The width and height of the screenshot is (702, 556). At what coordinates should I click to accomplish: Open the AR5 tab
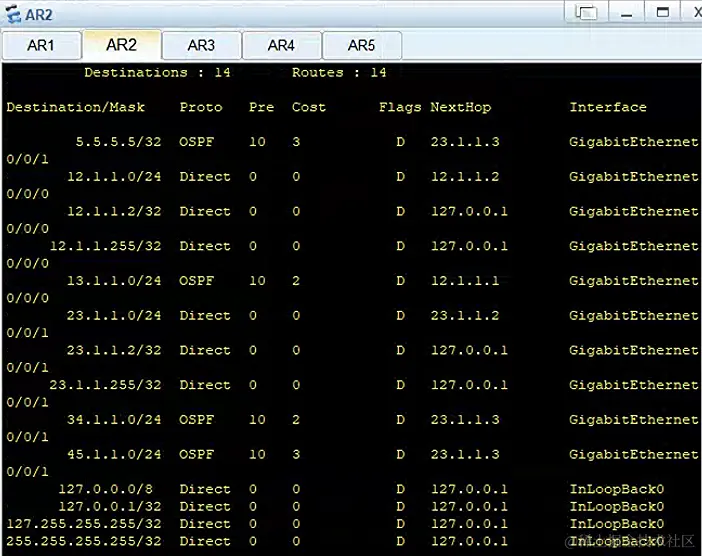(x=362, y=45)
